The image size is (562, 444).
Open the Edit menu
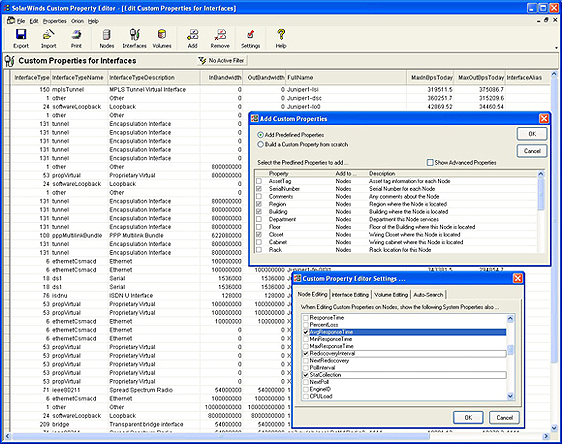[x=34, y=21]
